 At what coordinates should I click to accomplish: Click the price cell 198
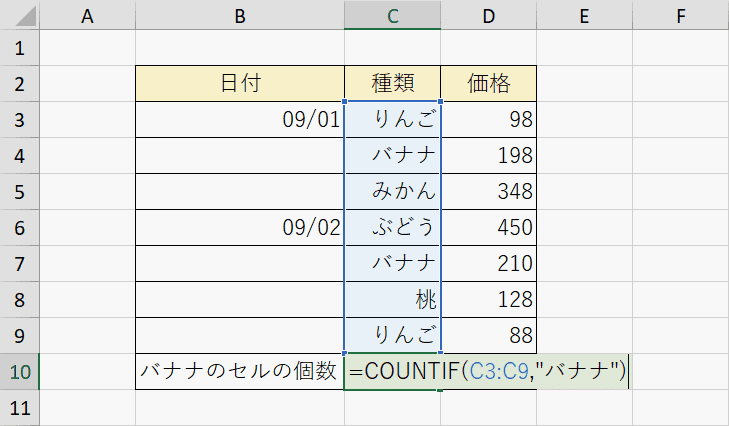(x=488, y=155)
